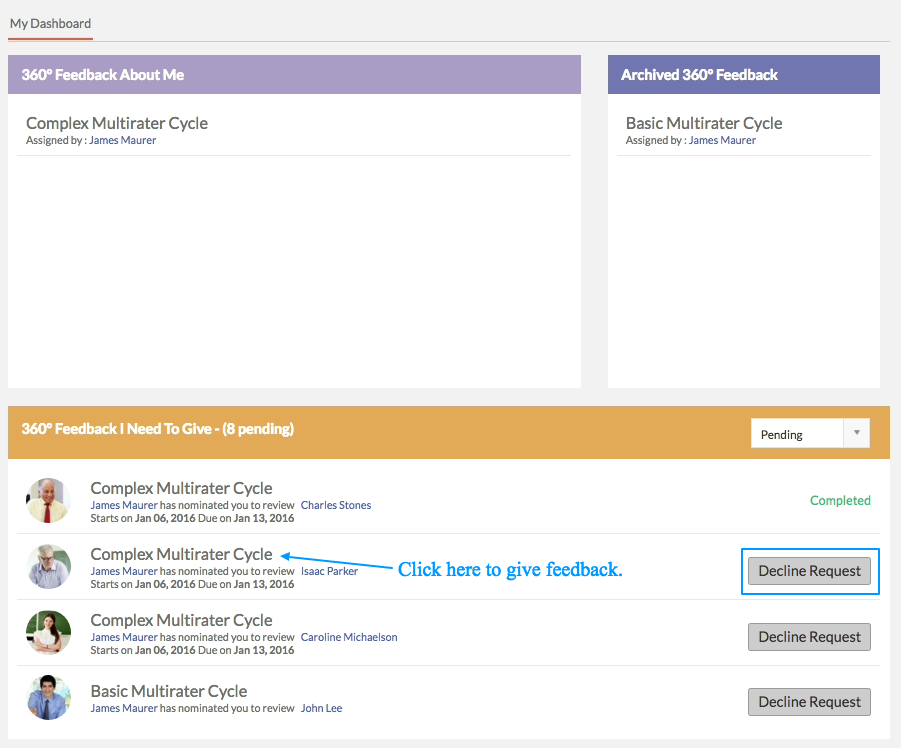The width and height of the screenshot is (901, 748).
Task: Click Charles Stones profile photo
Action: (x=48, y=500)
